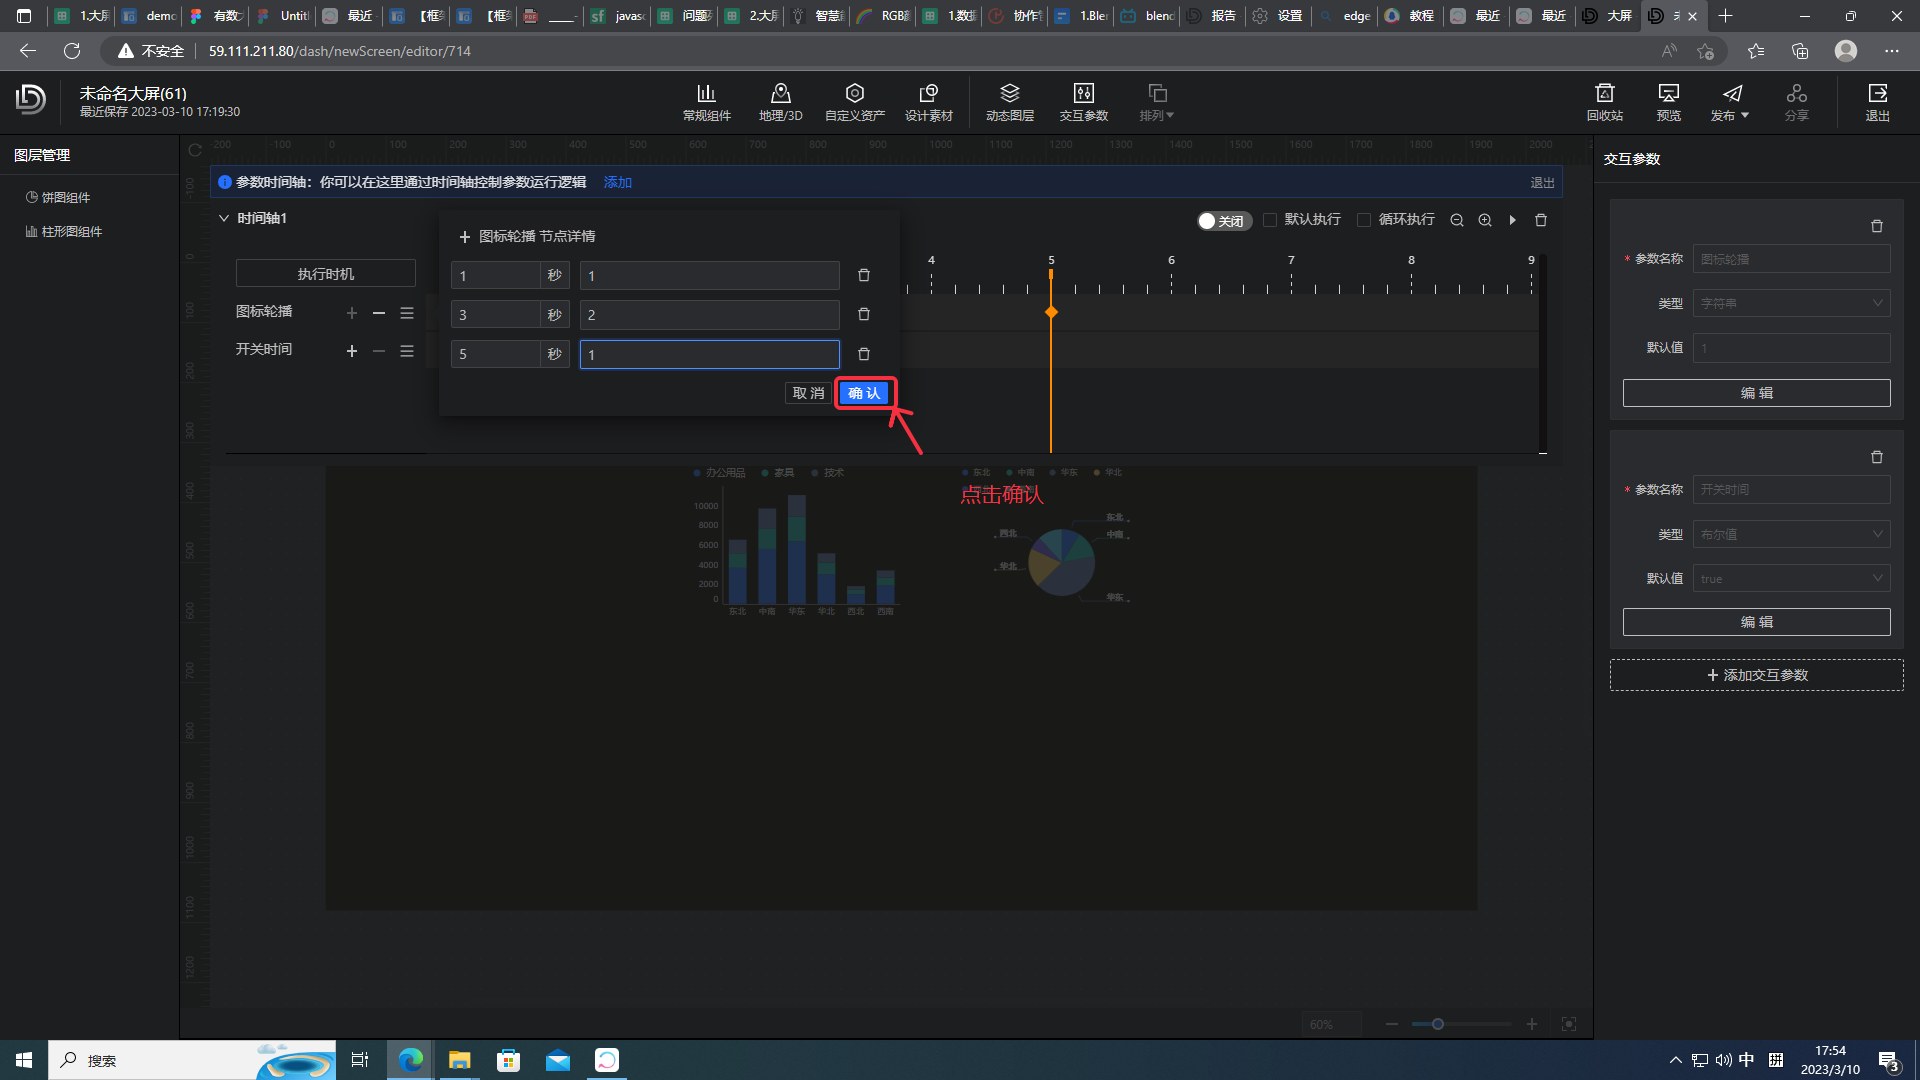The image size is (1920, 1080).
Task: Remove a node from 图标轮播 row
Action: (x=379, y=313)
